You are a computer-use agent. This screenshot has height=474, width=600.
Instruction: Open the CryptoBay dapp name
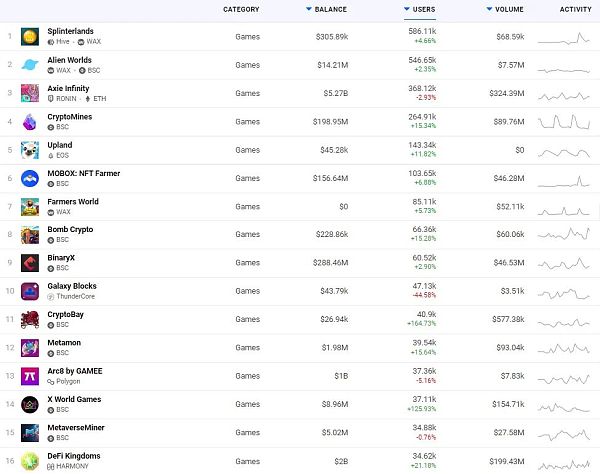tap(67, 315)
